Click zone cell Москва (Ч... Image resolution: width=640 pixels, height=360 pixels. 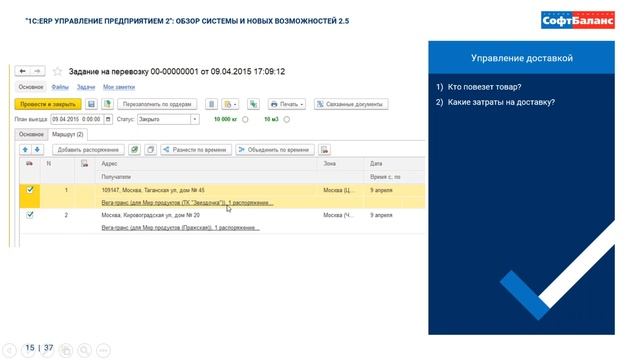(x=338, y=215)
